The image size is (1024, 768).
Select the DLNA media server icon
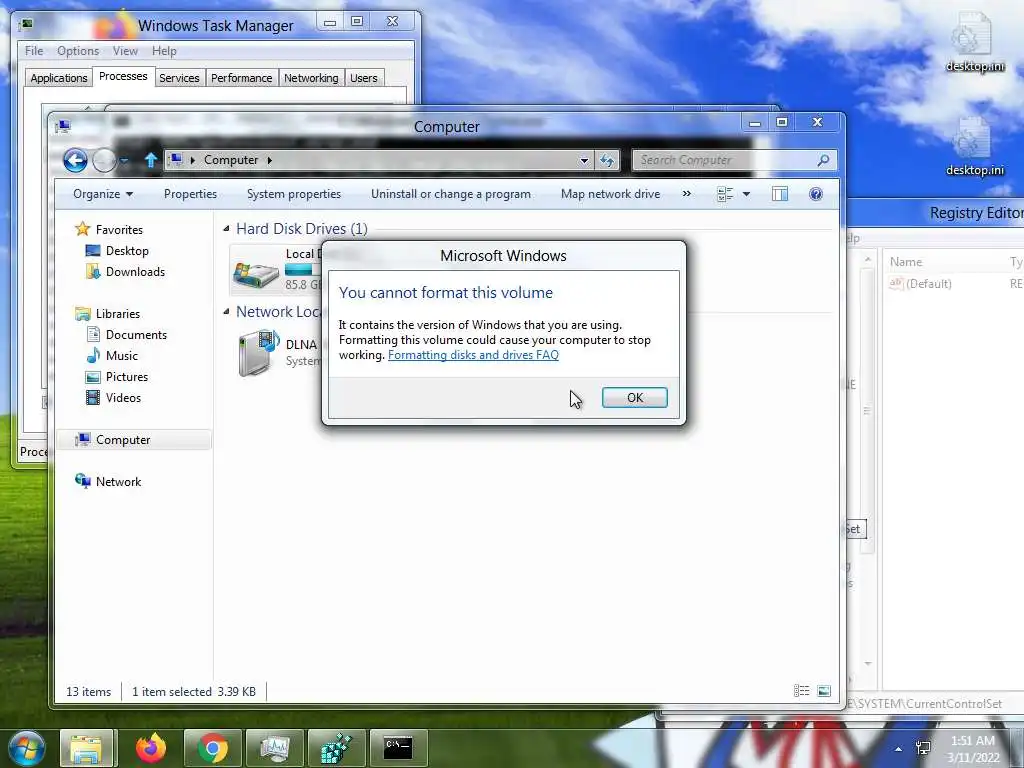[259, 353]
